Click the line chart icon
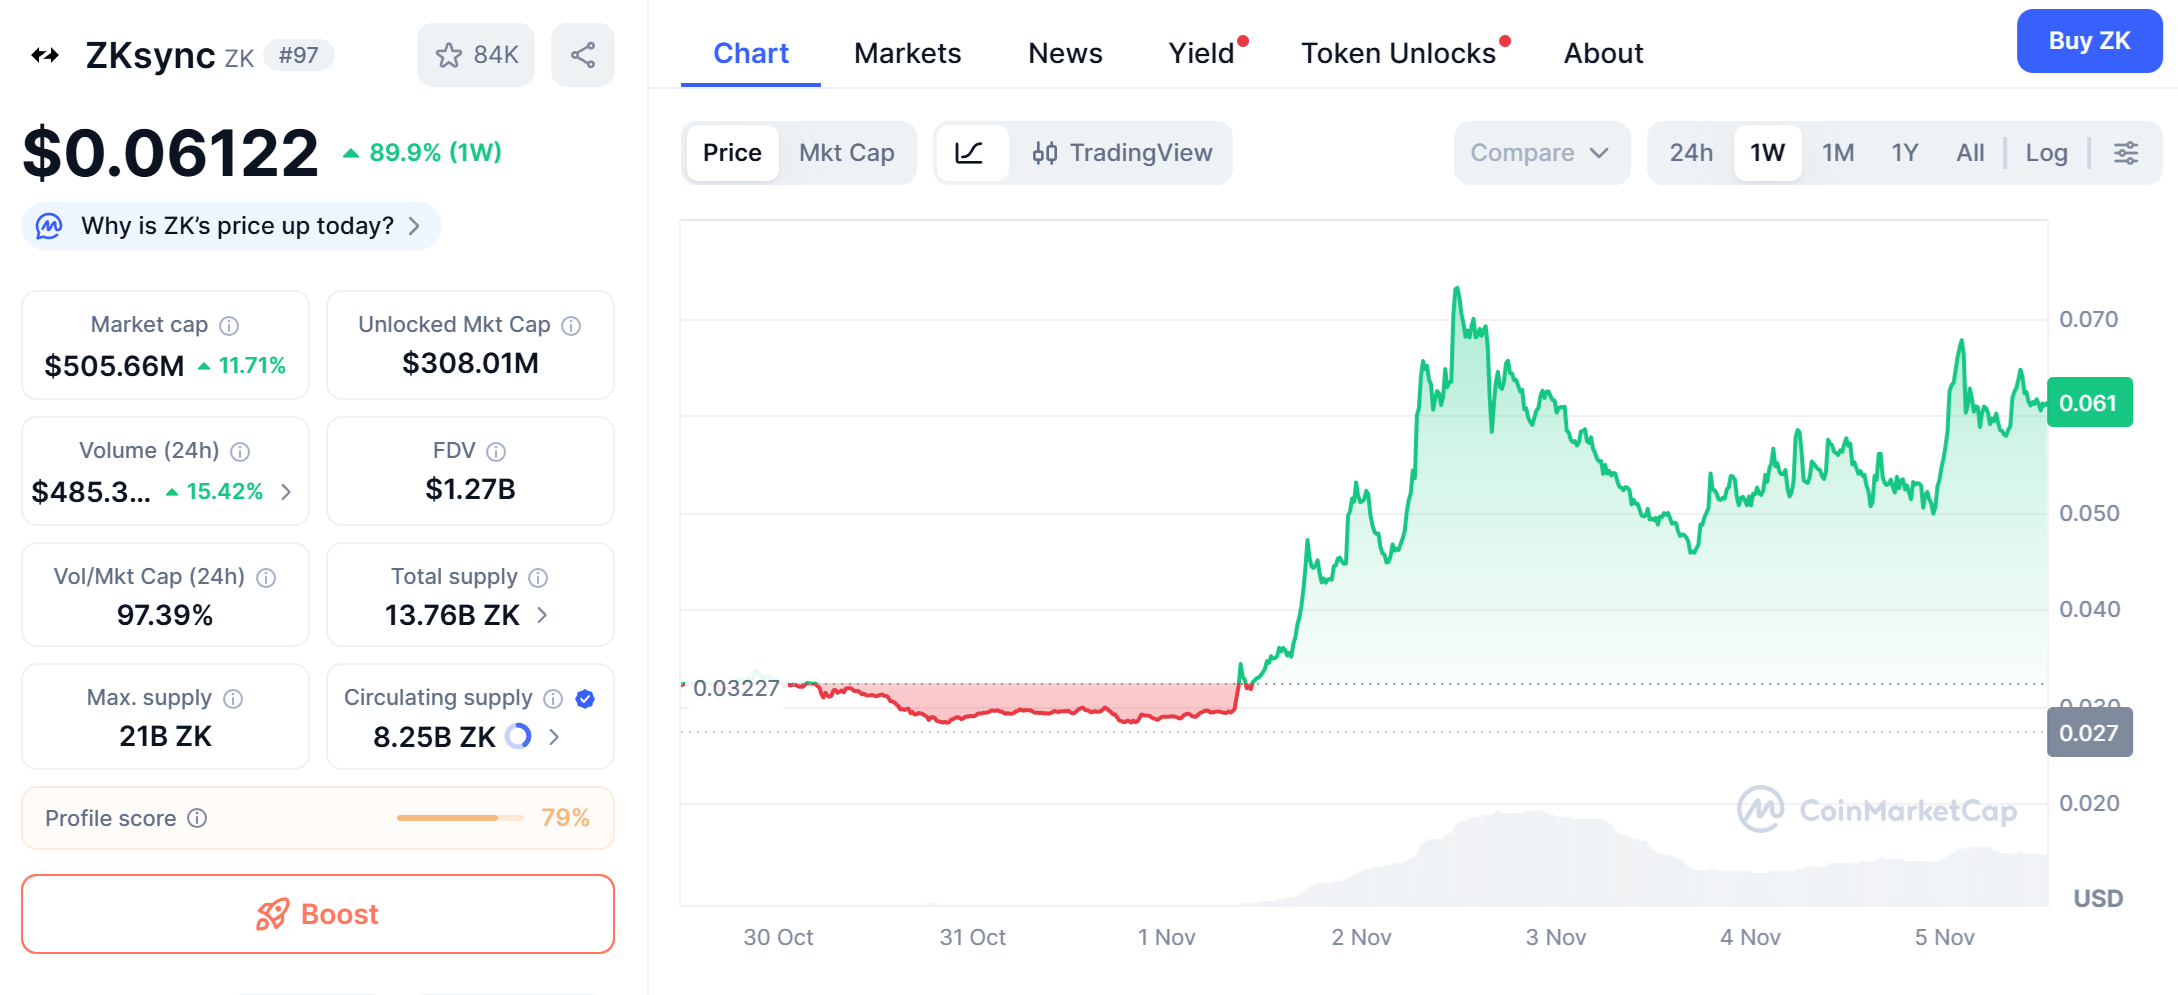The image size is (2178, 995). click(969, 153)
